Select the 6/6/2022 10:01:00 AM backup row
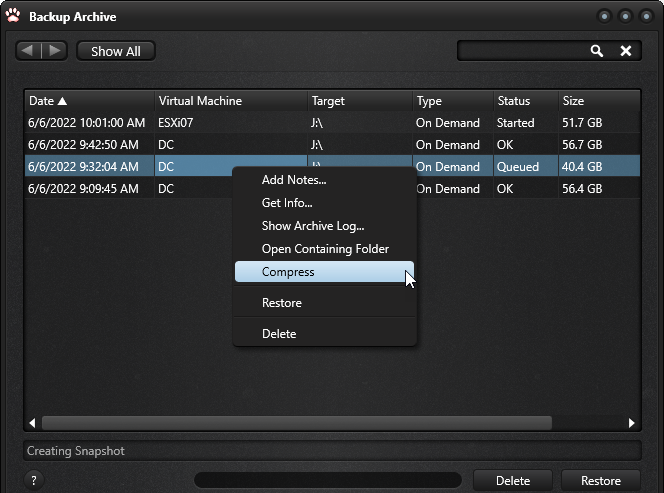This screenshot has width=664, height=493. click(x=332, y=122)
